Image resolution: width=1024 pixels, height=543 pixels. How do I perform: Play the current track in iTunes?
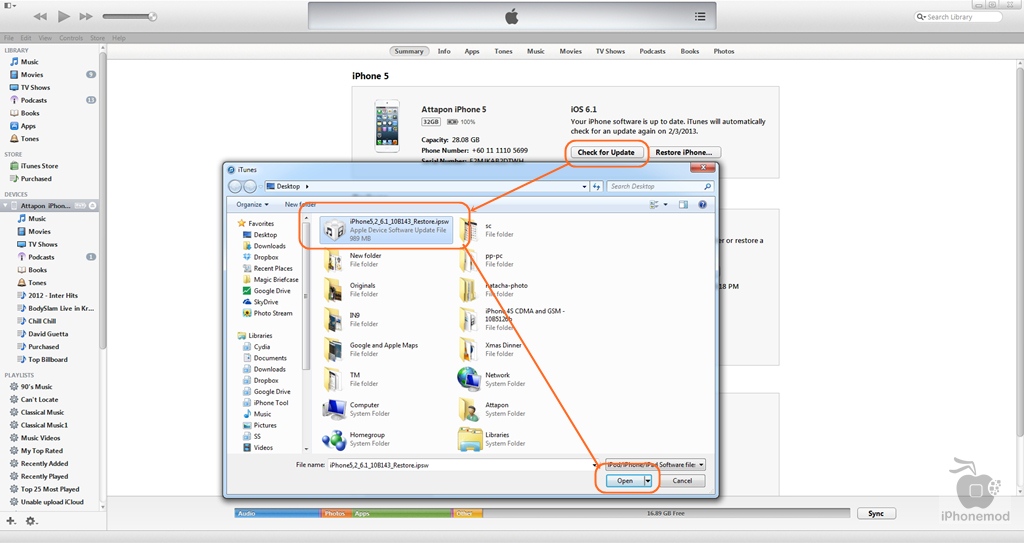63,16
